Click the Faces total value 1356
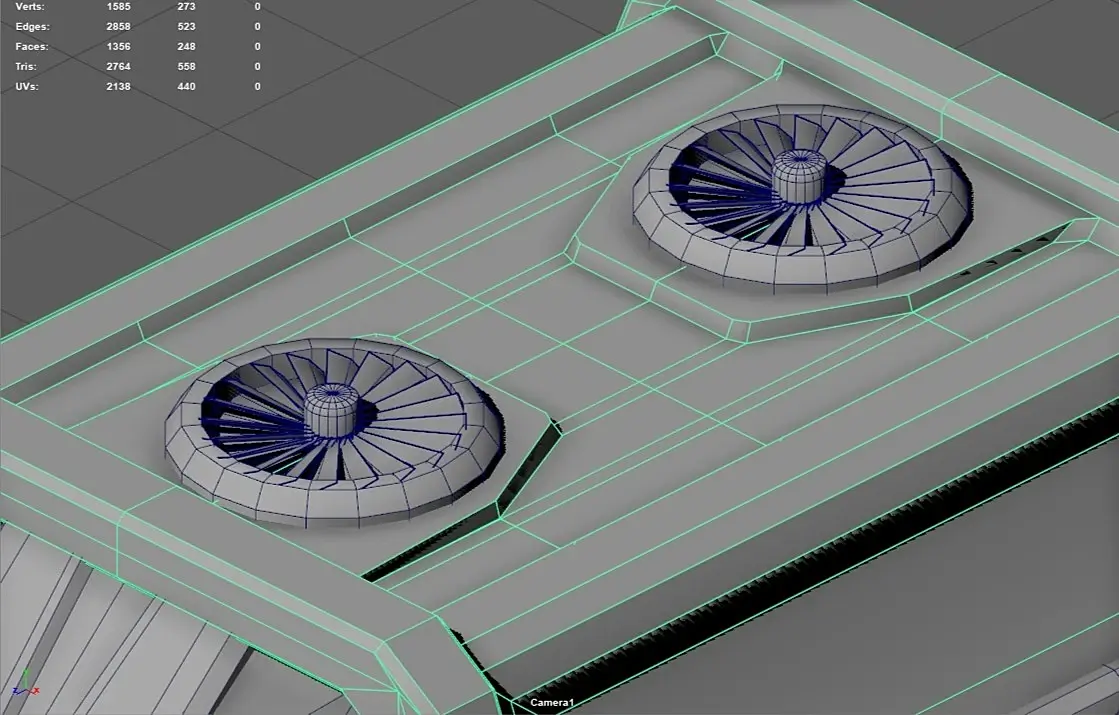 (x=118, y=46)
